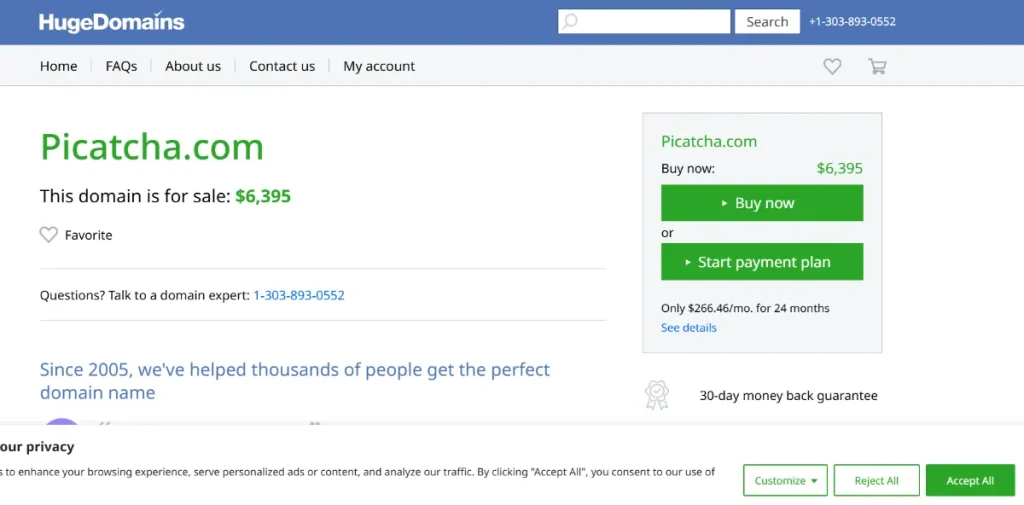
Task: Open the See details link
Action: (x=689, y=328)
